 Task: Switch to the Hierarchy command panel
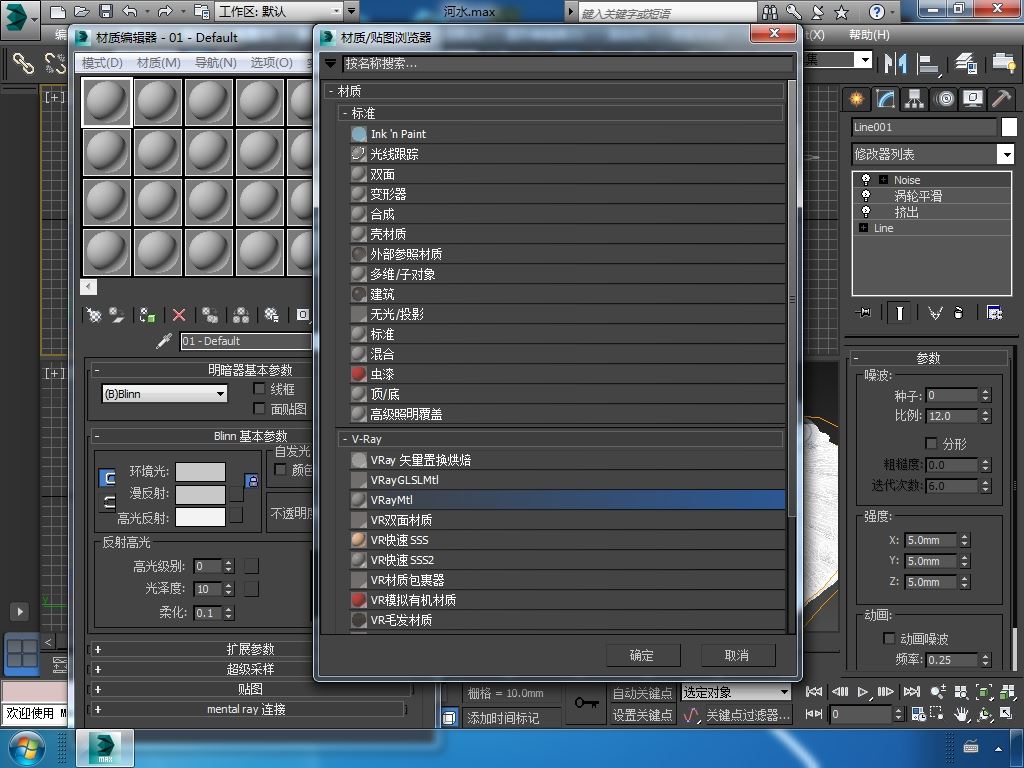click(x=914, y=99)
